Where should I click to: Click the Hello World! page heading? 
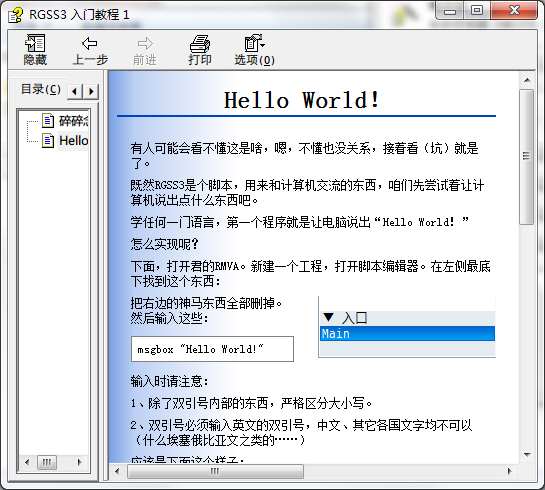click(x=302, y=100)
